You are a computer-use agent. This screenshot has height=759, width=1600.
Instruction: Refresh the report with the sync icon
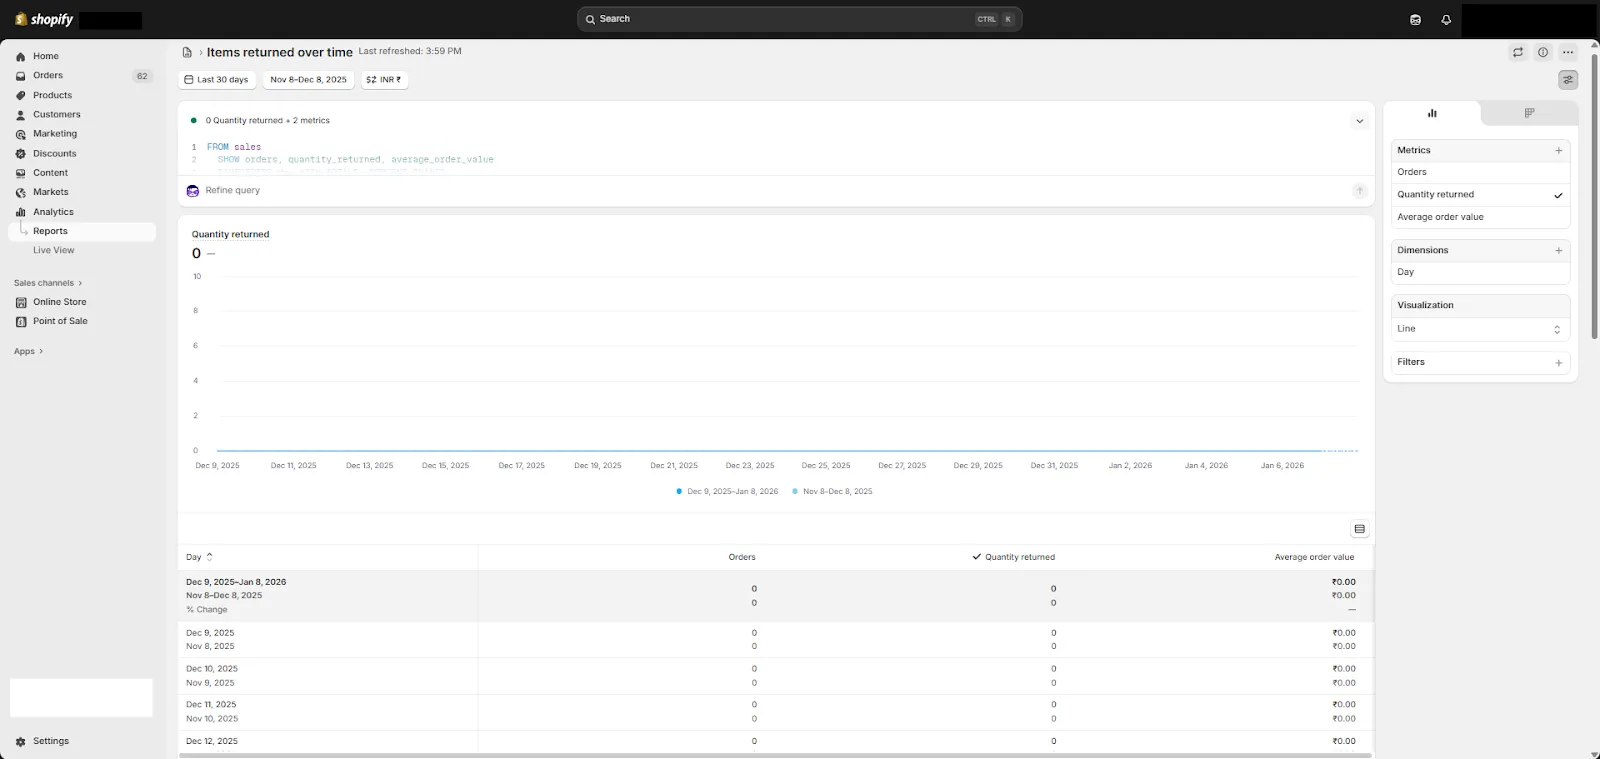[1518, 52]
